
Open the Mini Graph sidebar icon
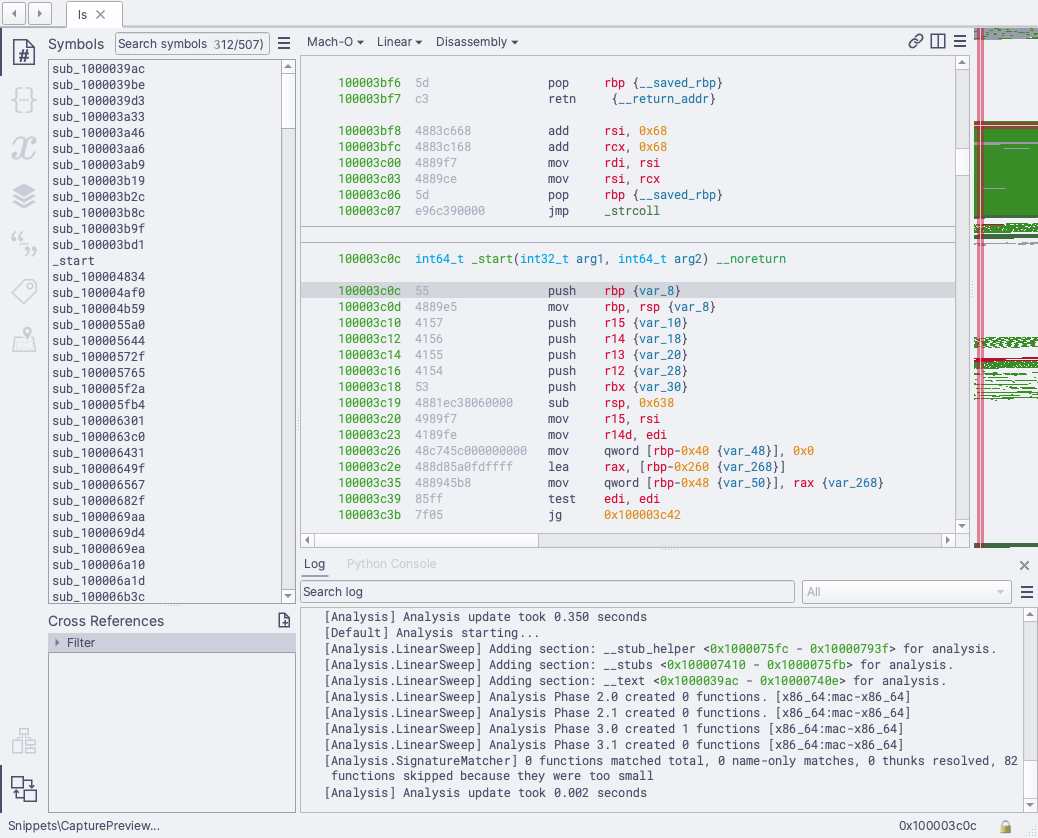point(24,741)
